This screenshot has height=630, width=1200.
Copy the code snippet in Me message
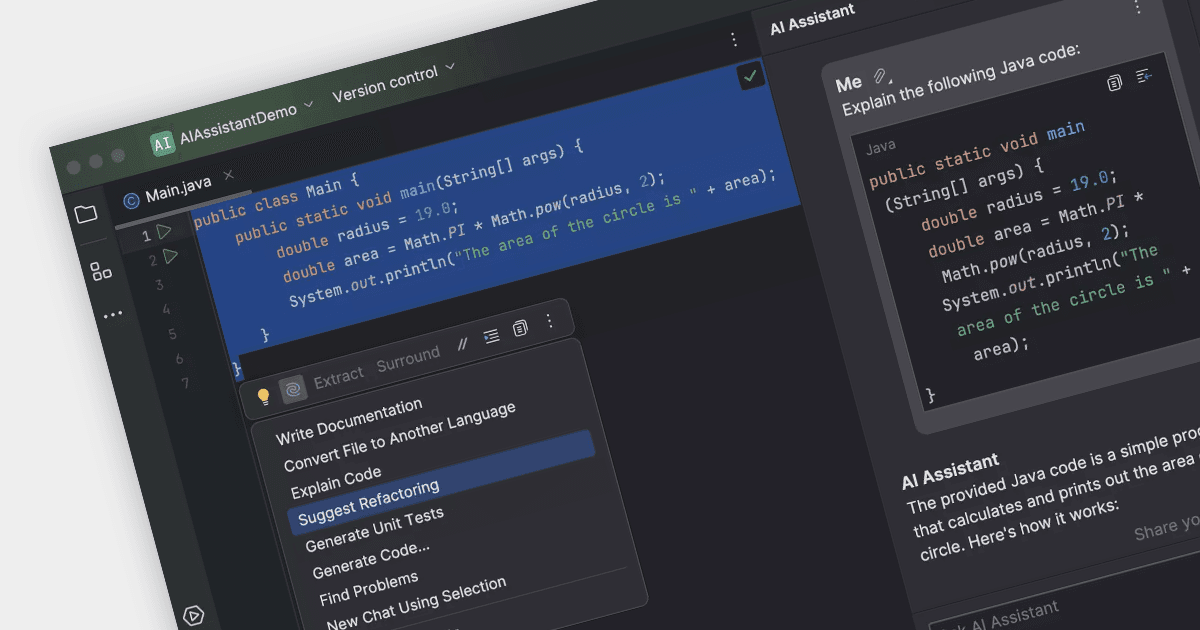pyautogui.click(x=1115, y=82)
